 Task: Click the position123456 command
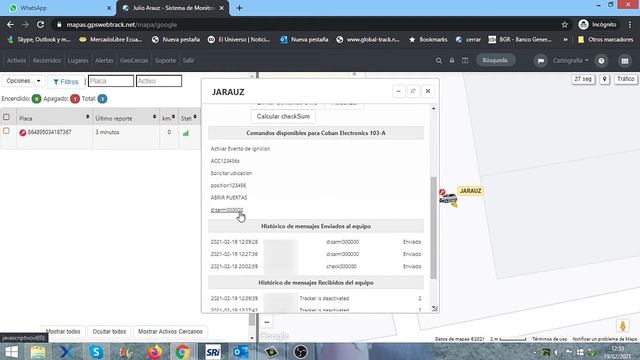click(x=228, y=185)
